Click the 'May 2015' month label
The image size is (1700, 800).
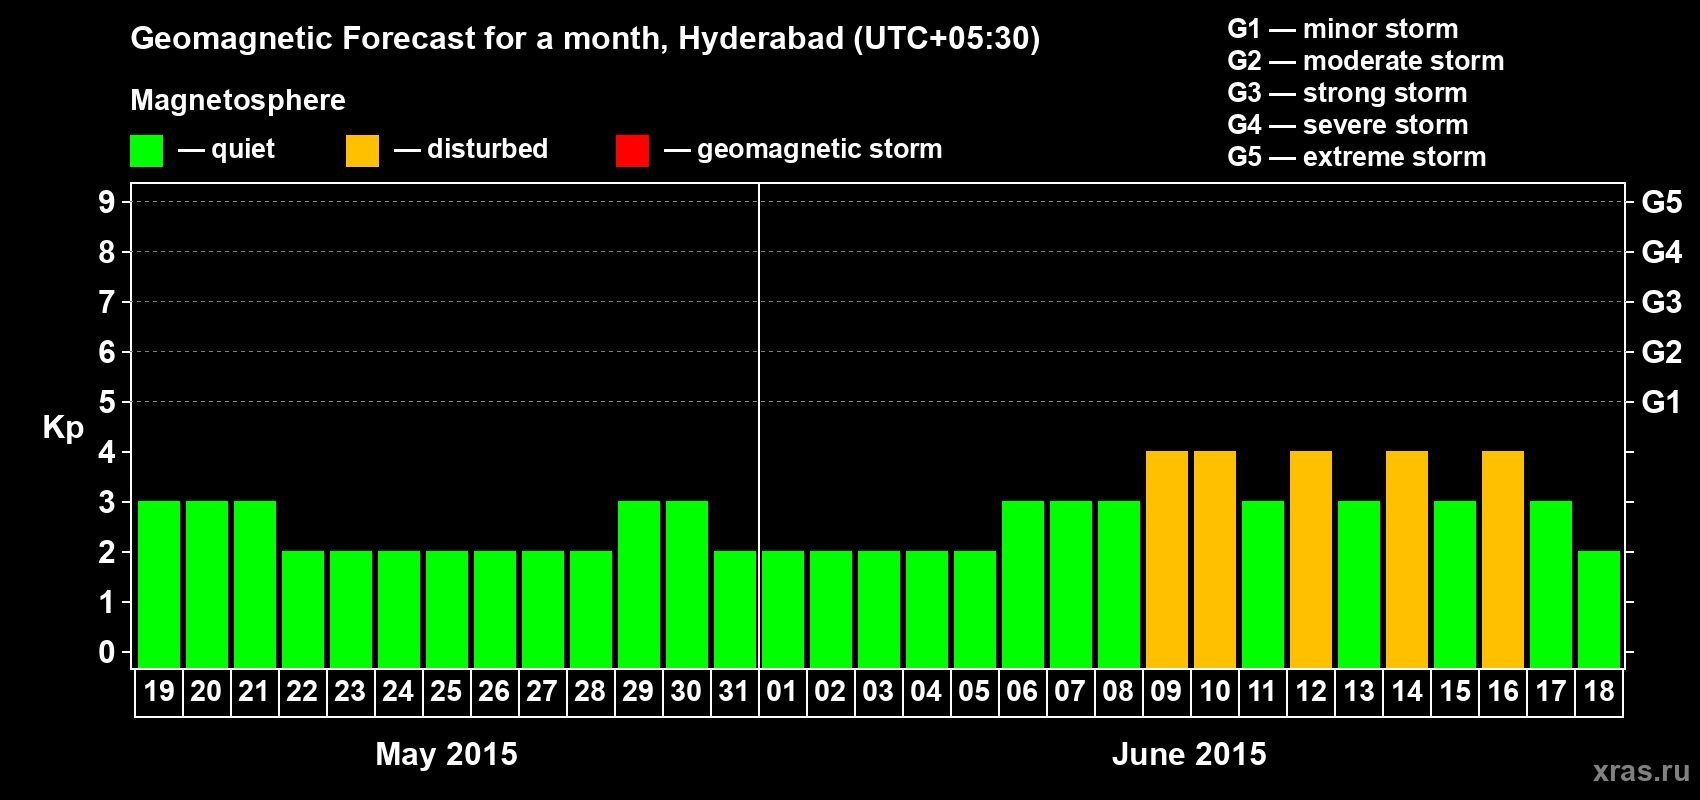click(446, 754)
